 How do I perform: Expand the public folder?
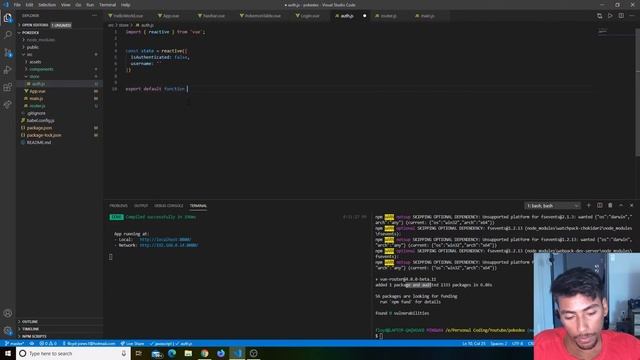(x=59, y=47)
